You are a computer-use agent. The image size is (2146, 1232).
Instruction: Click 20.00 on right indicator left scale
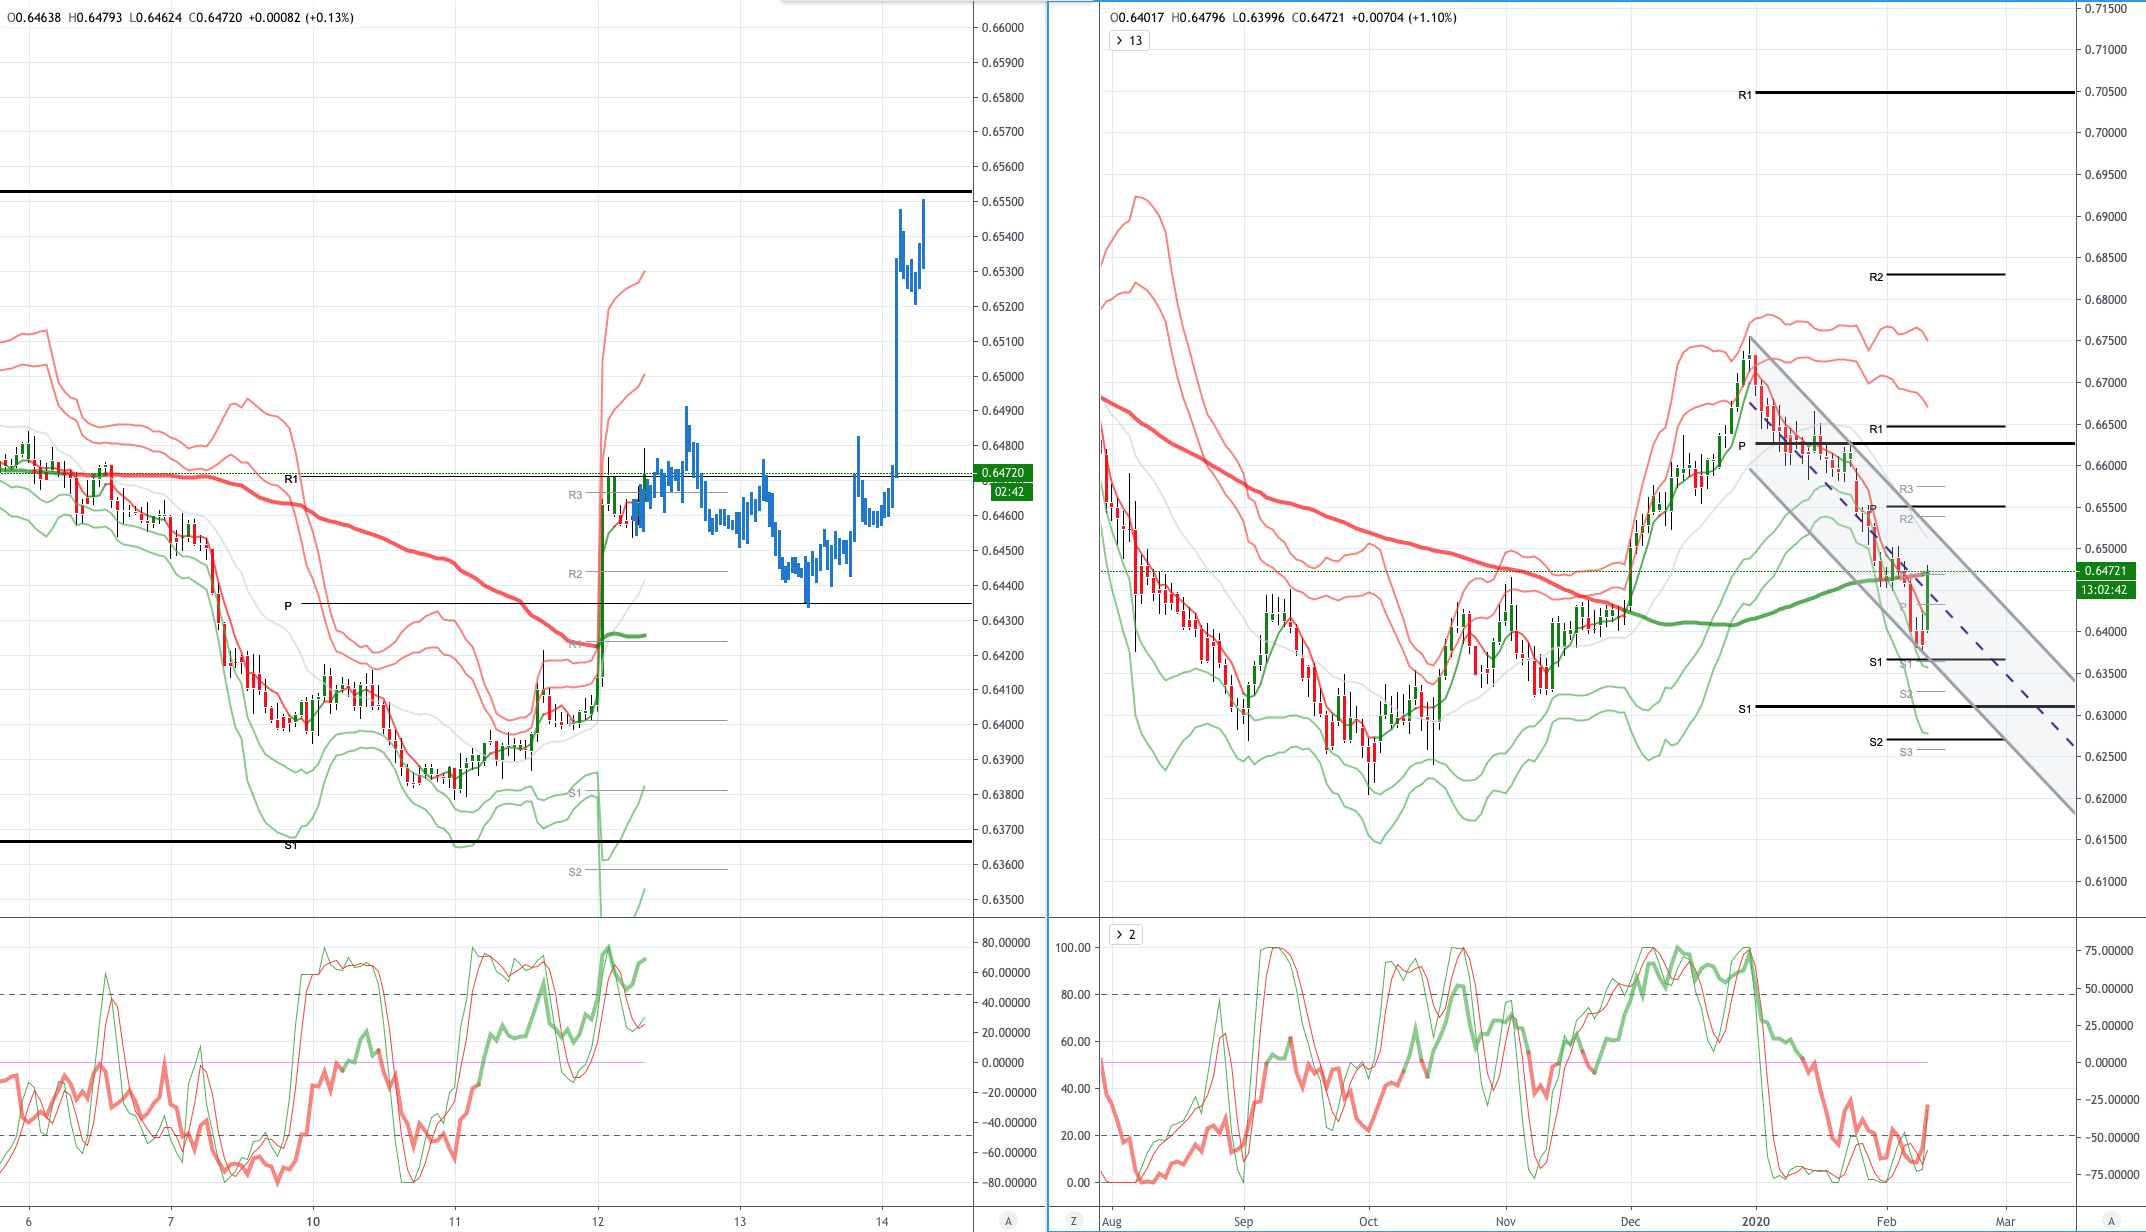click(1075, 1136)
